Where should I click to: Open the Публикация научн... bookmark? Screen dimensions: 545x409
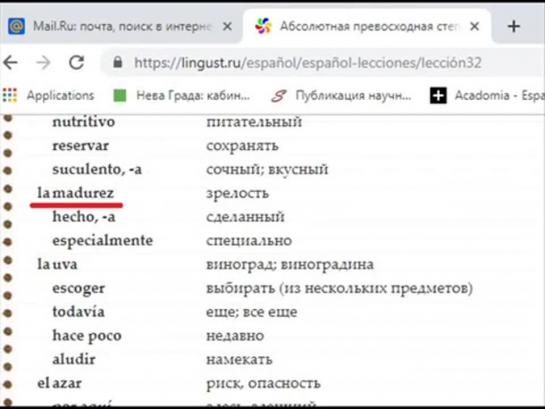tap(341, 95)
